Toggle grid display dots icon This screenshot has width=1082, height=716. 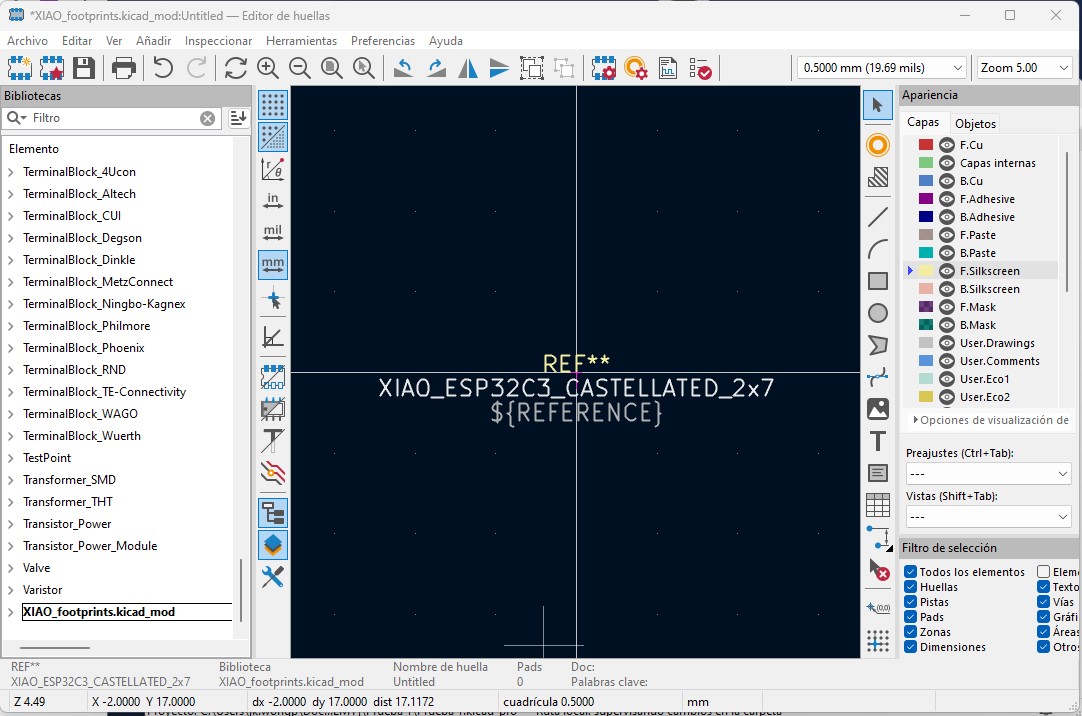pyautogui.click(x=273, y=105)
